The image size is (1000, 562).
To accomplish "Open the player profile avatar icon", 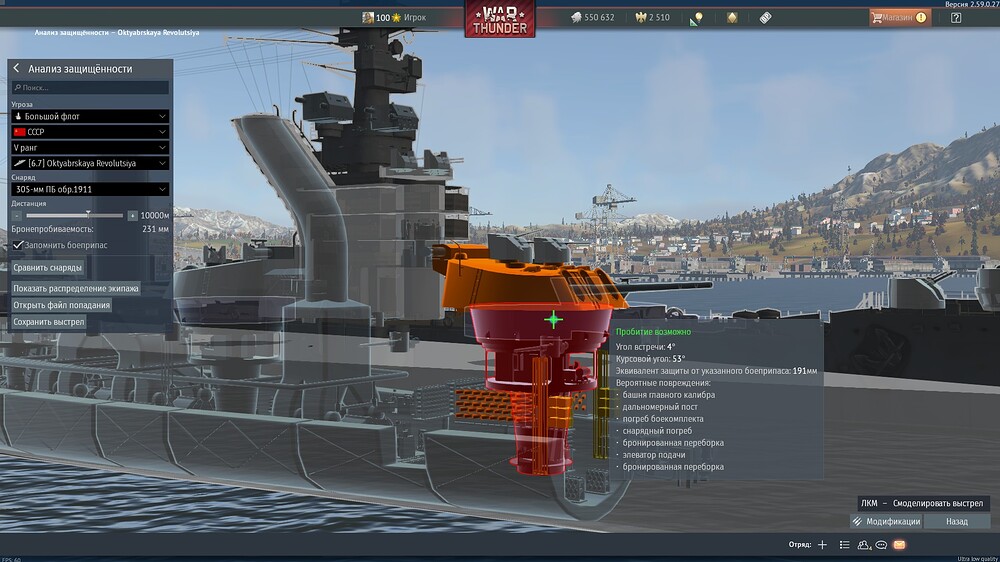I will pyautogui.click(x=368, y=17).
